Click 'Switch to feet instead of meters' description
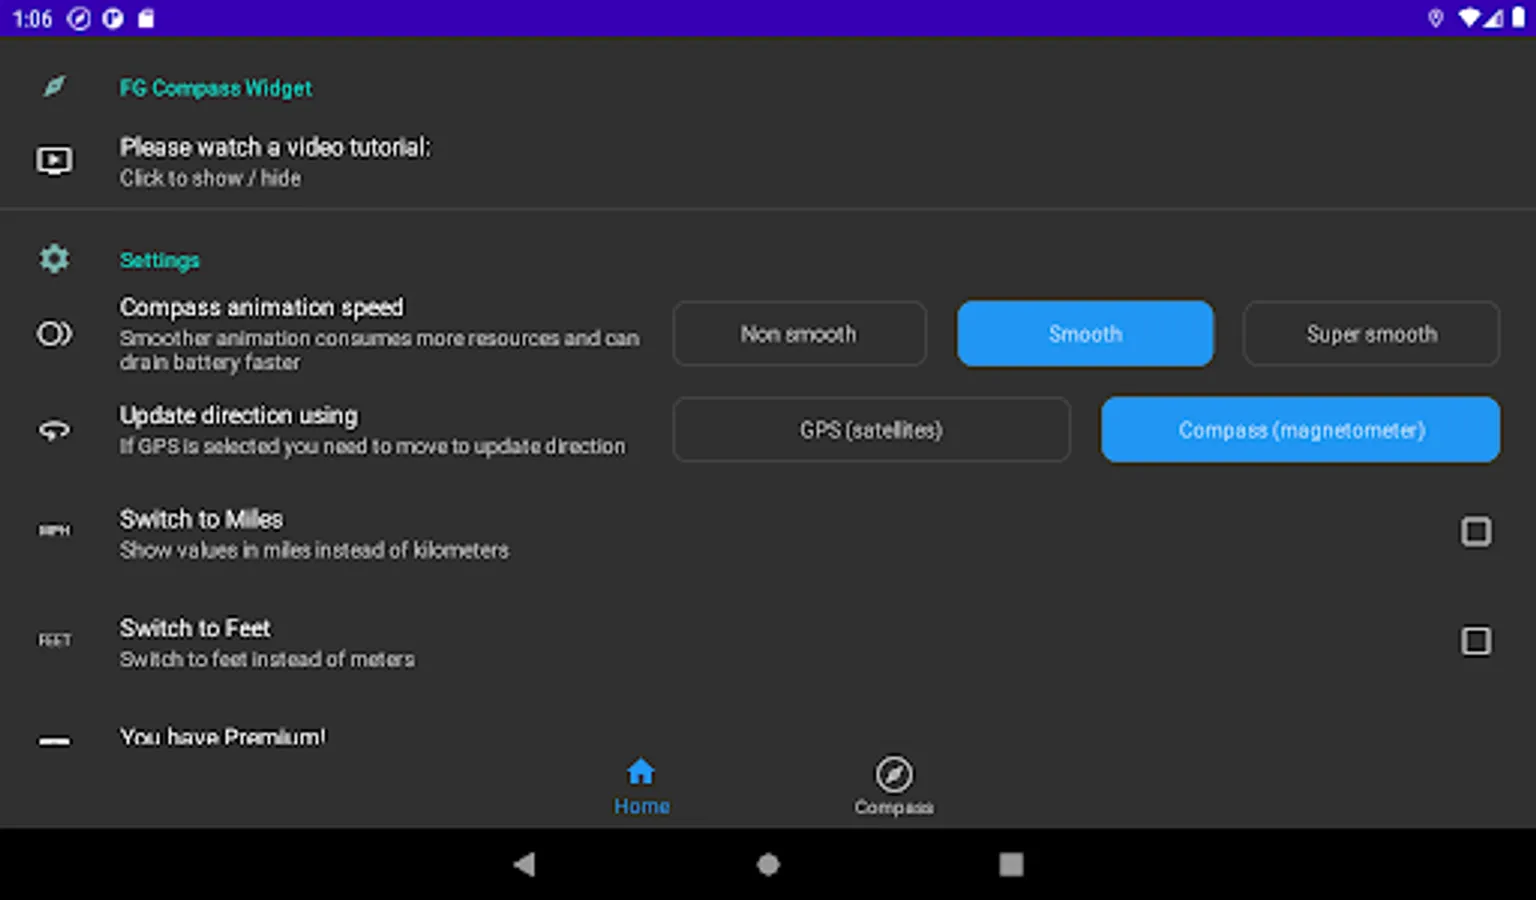The height and width of the screenshot is (900, 1536). coord(267,659)
